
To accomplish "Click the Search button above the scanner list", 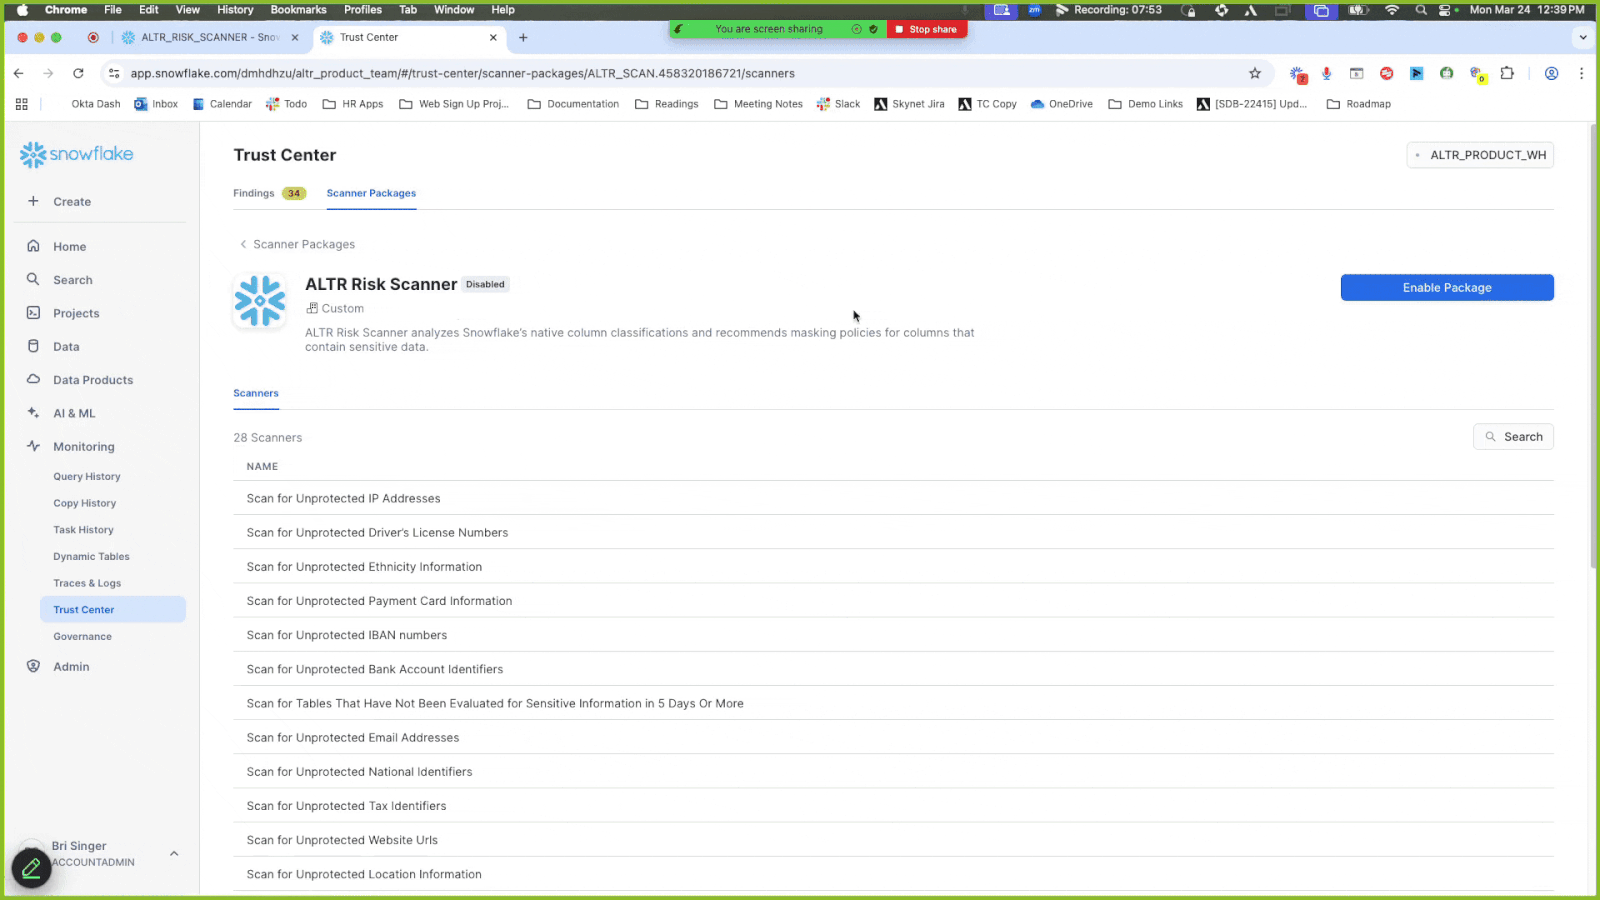I will pos(1513,436).
